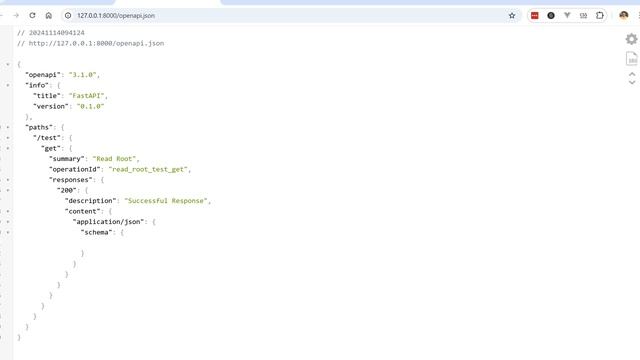Open the browser home page icon
Image resolution: width=640 pixels, height=360 pixels.
pos(49,16)
